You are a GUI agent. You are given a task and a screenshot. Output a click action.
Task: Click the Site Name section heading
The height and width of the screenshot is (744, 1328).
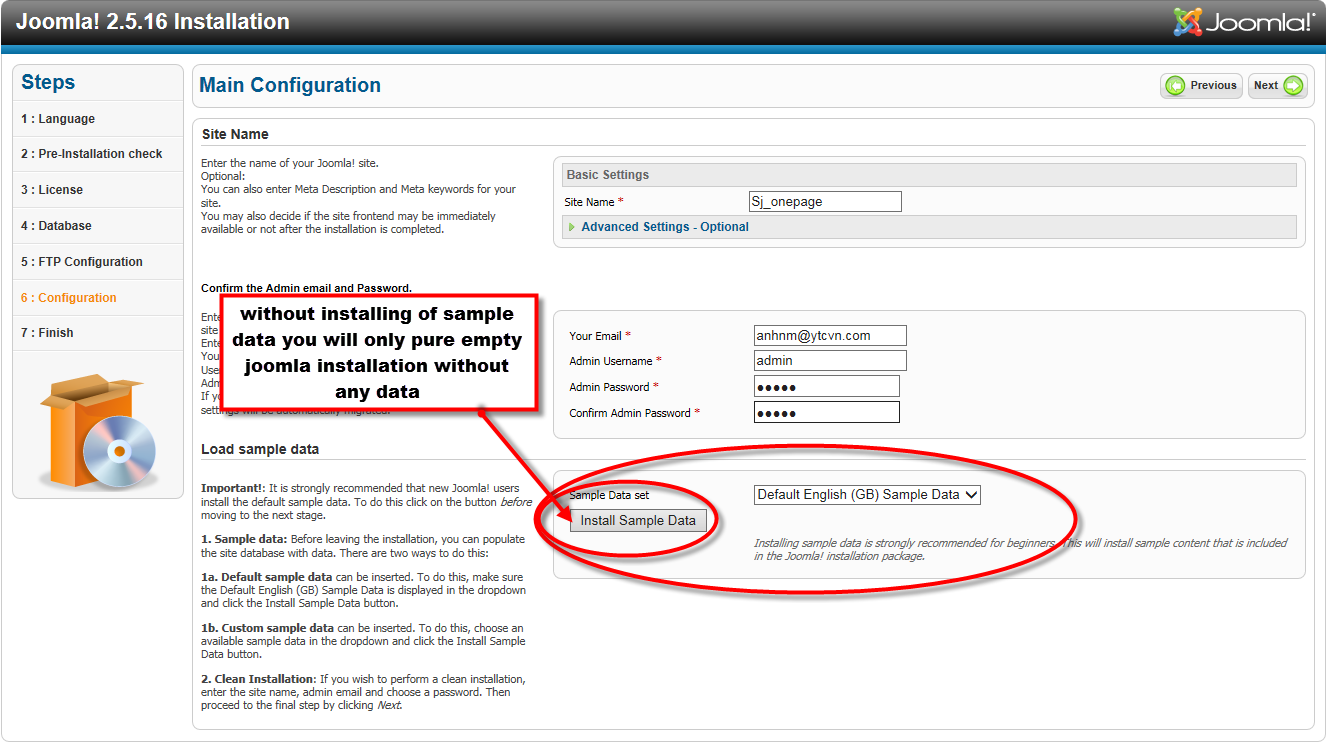pos(235,134)
